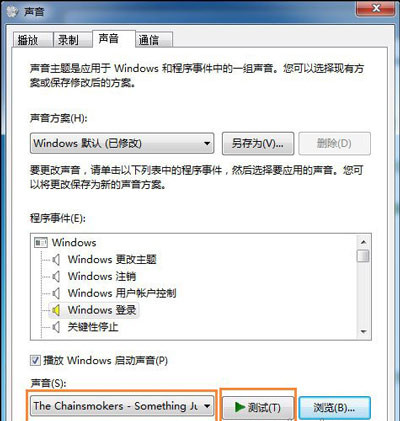Switch to the 播放 tab
The height and width of the screenshot is (421, 400).
tap(33, 40)
